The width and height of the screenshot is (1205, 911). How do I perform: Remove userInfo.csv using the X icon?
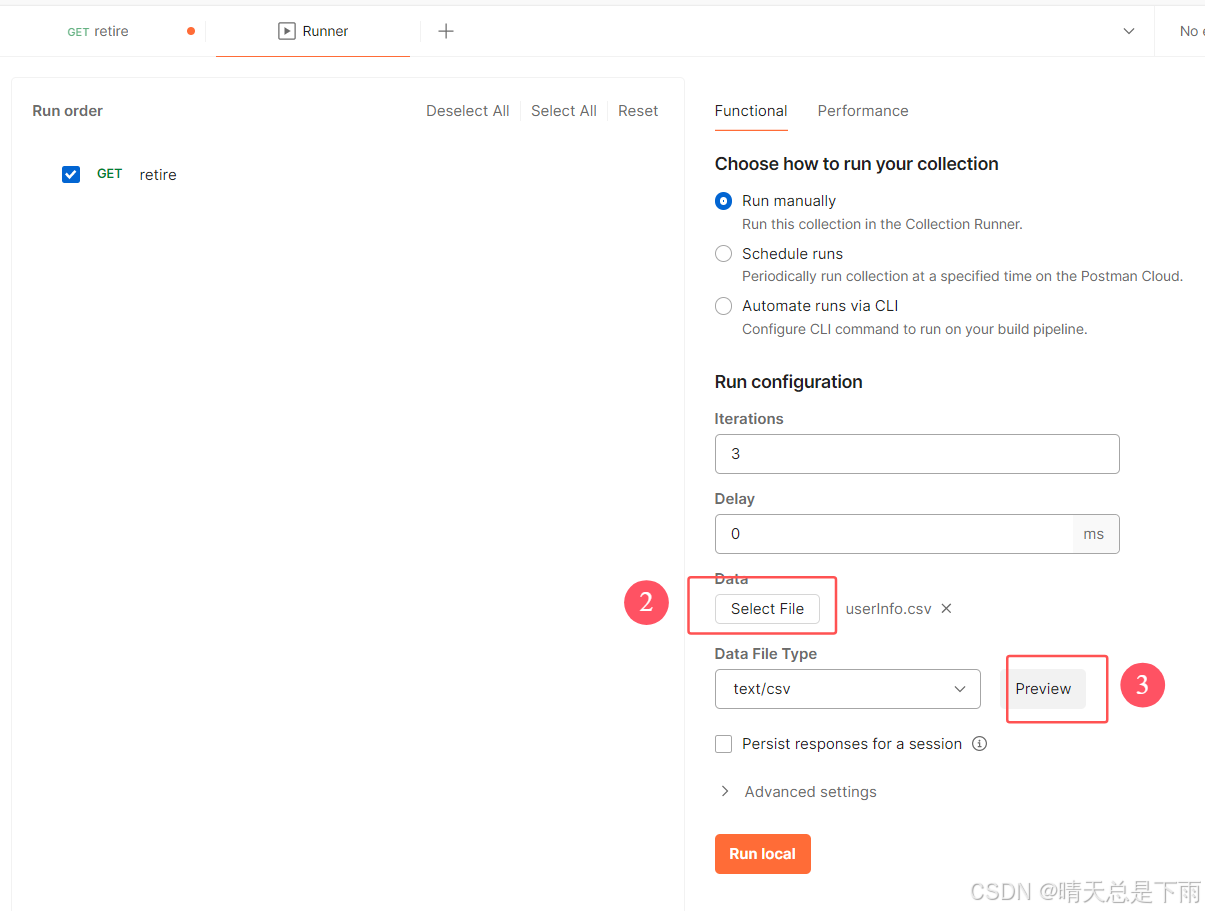tap(946, 608)
